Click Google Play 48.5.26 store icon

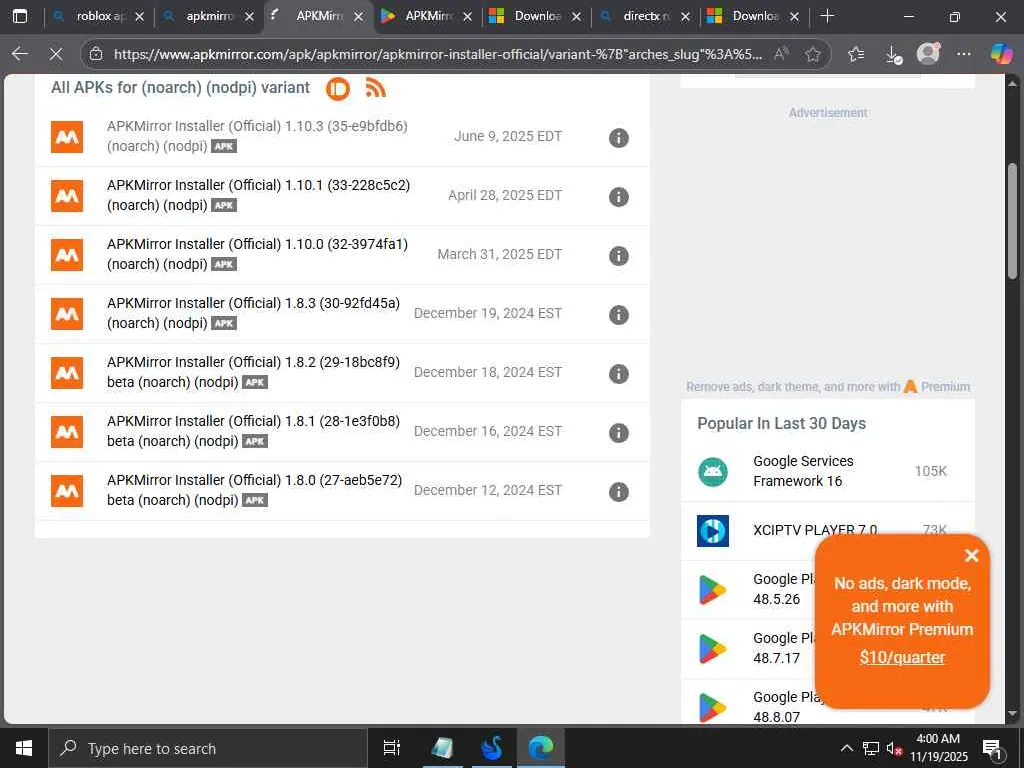coord(712,590)
